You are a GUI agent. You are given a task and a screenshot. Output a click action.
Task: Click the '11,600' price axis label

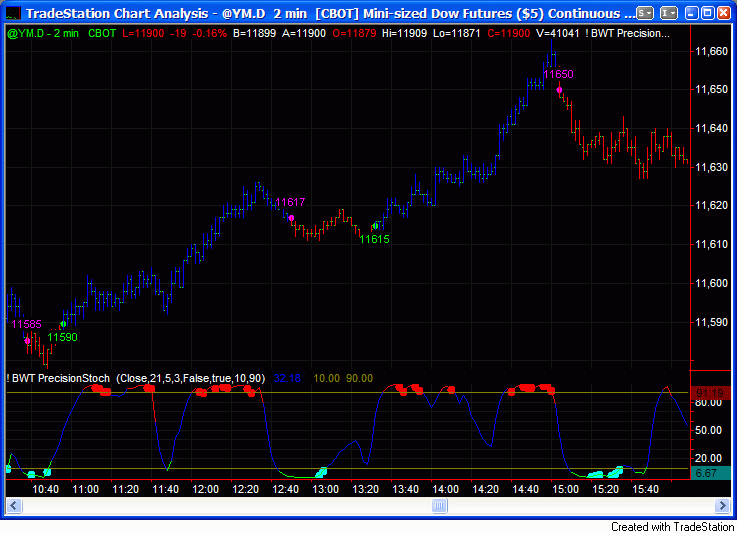711,283
